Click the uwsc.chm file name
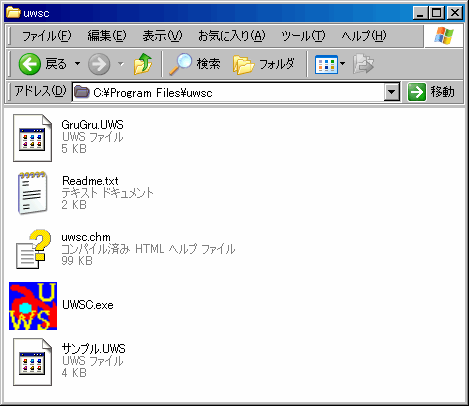The height and width of the screenshot is (406, 469). [86, 237]
